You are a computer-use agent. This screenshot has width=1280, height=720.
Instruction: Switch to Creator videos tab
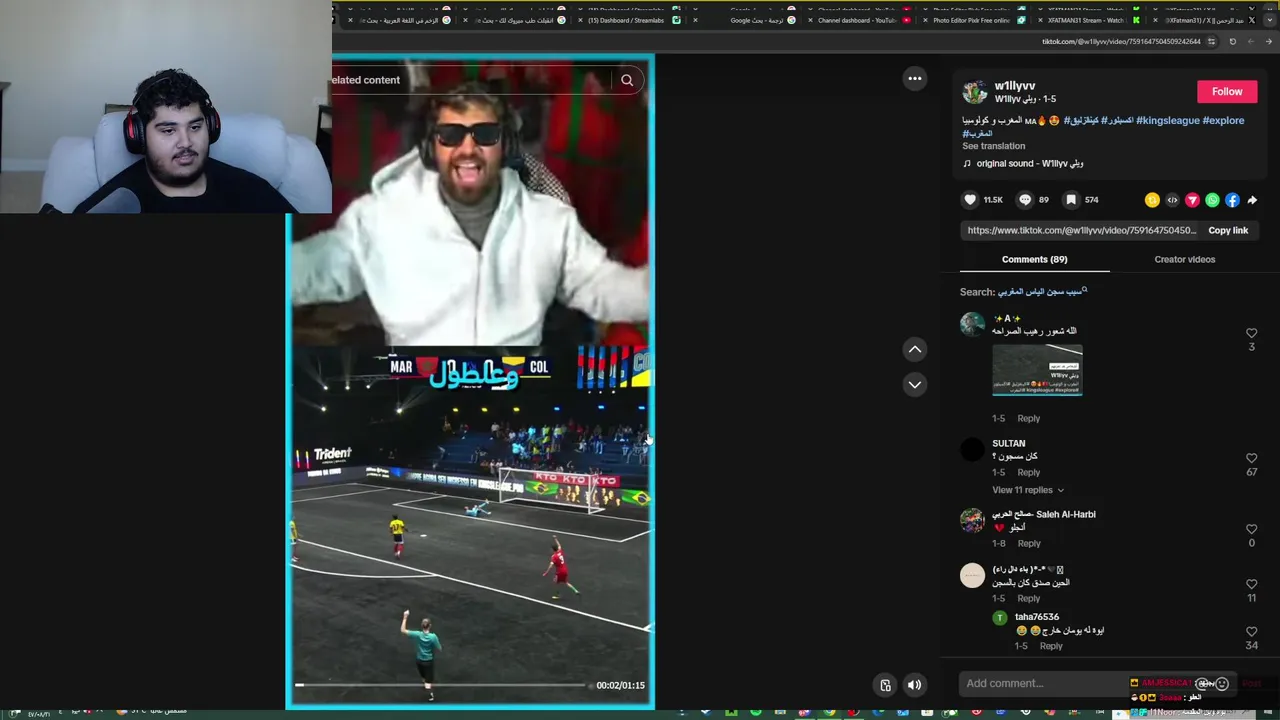(1184, 259)
